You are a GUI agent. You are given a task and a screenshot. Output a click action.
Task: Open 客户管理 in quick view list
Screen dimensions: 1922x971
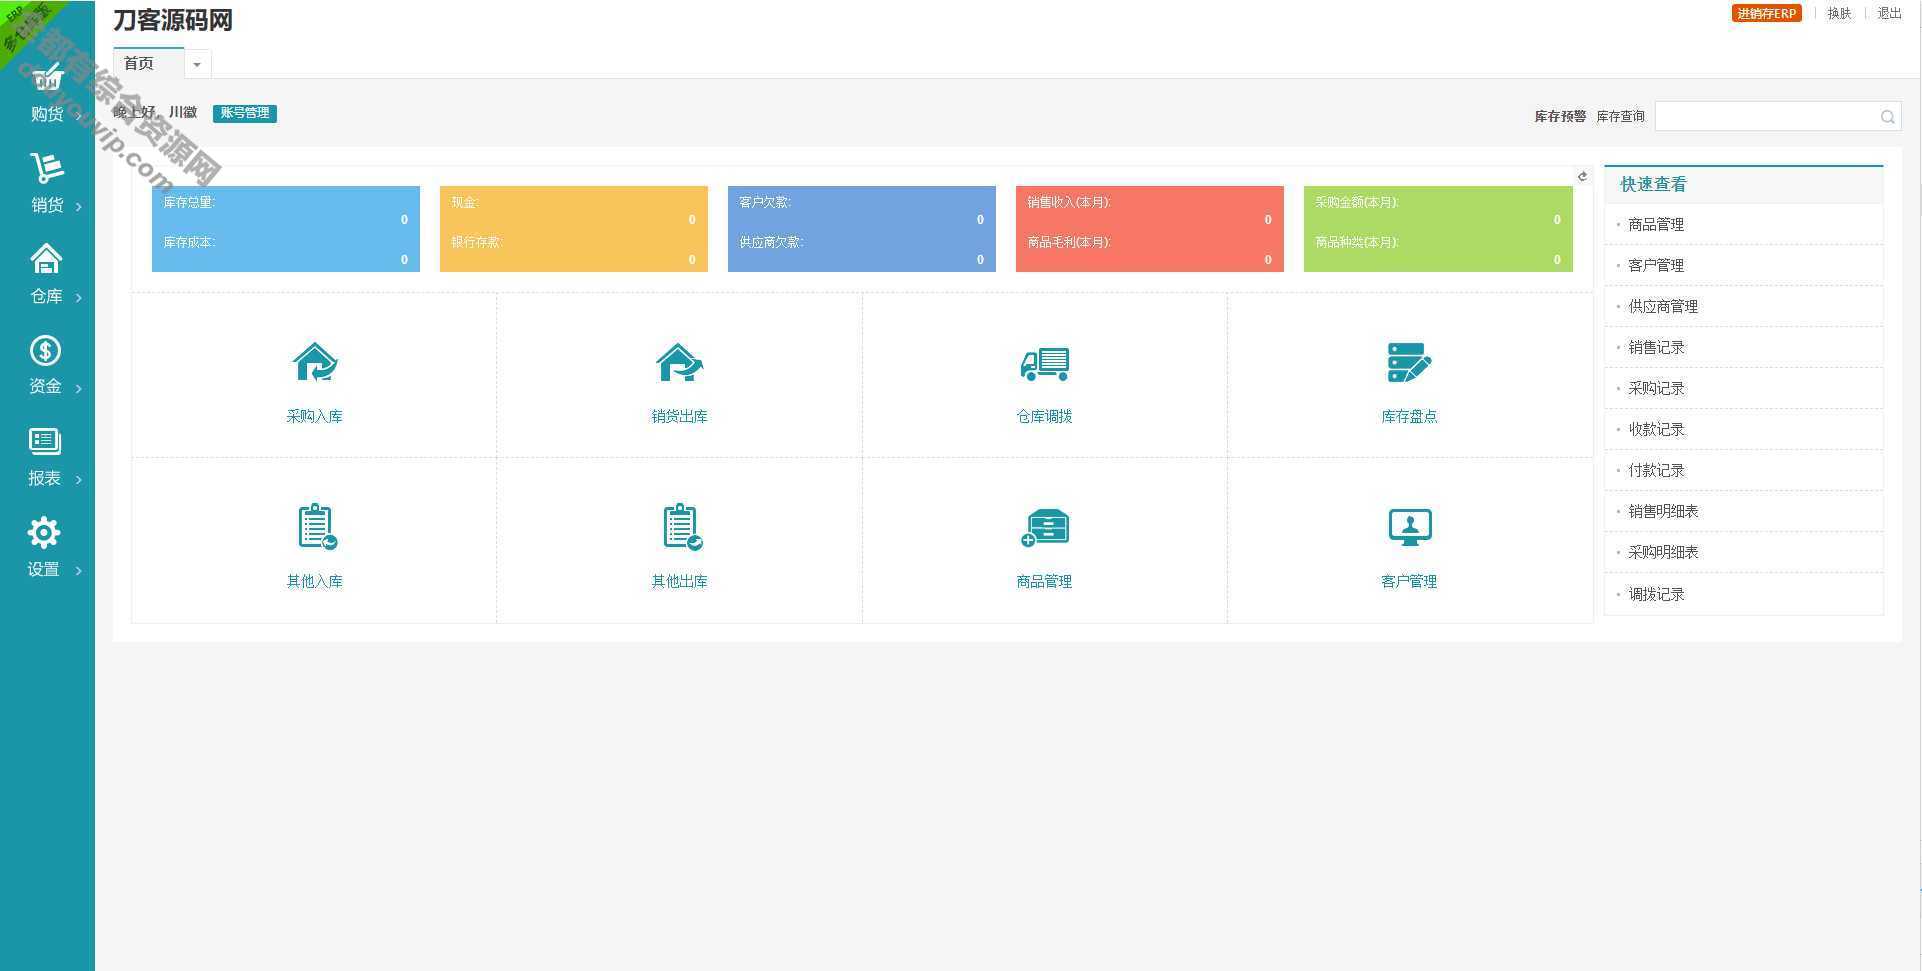coord(1744,265)
